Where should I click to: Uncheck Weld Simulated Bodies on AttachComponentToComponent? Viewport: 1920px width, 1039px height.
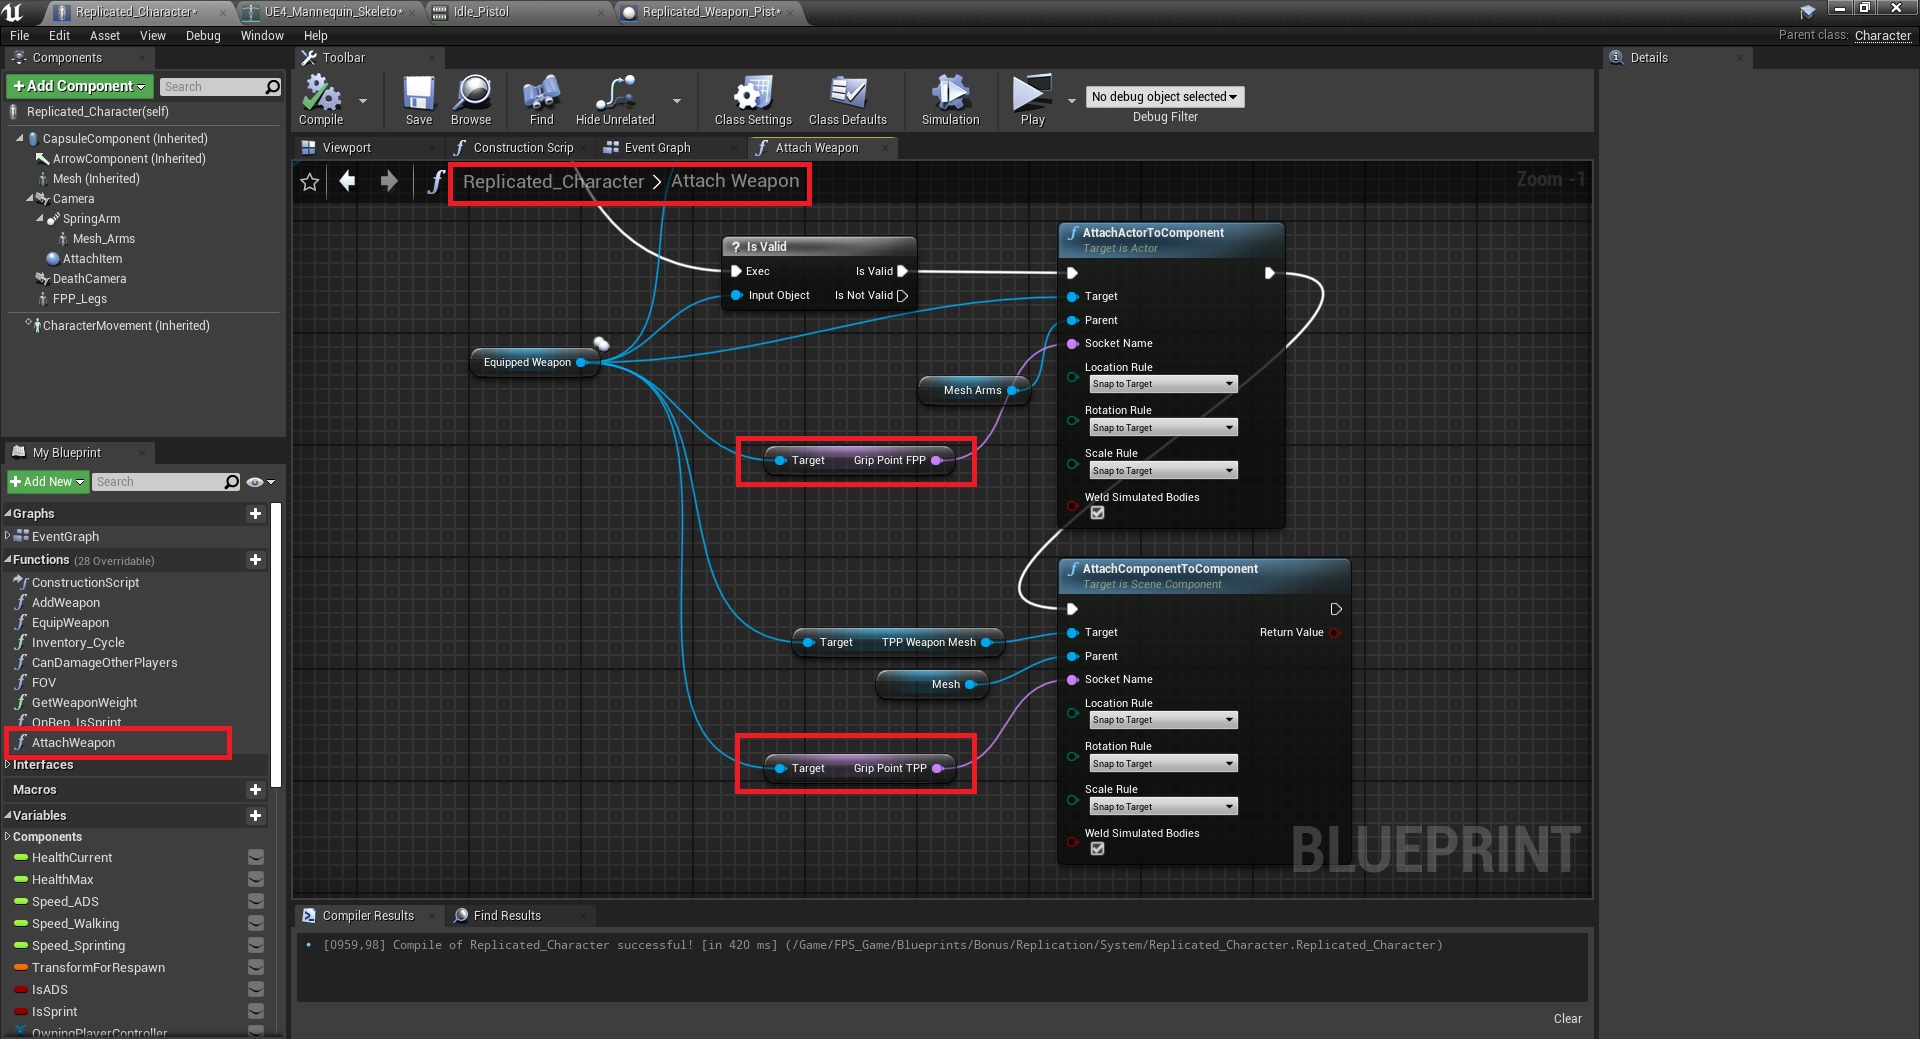[1097, 849]
